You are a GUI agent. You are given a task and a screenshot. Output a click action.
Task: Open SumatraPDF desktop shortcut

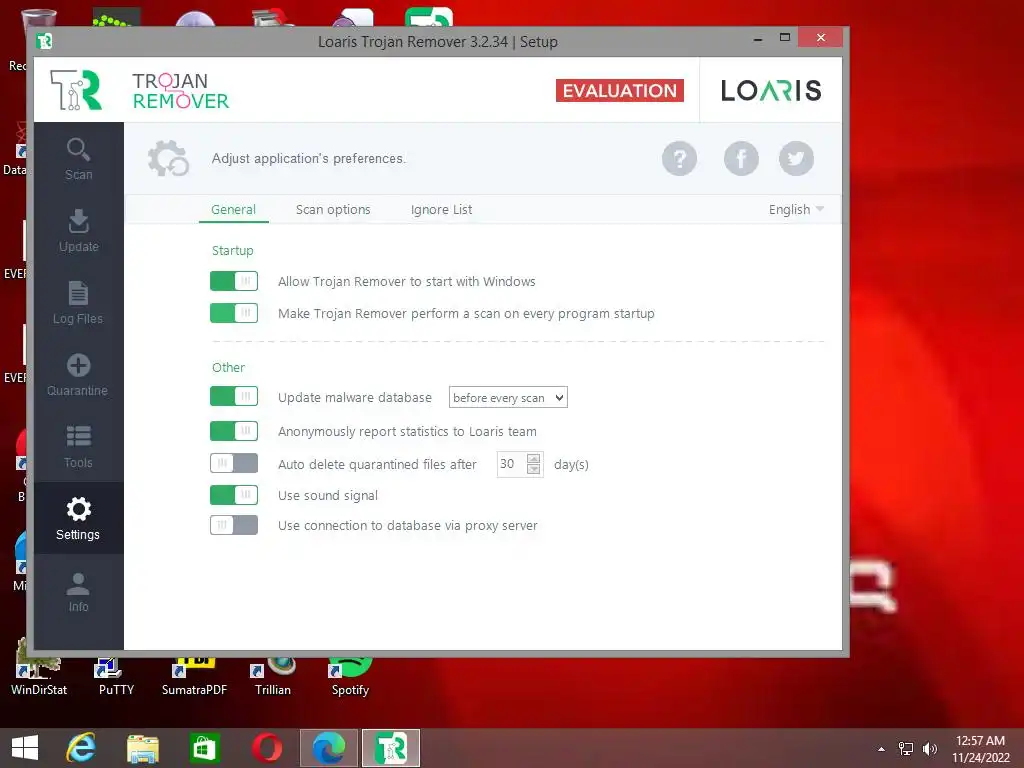click(x=194, y=677)
